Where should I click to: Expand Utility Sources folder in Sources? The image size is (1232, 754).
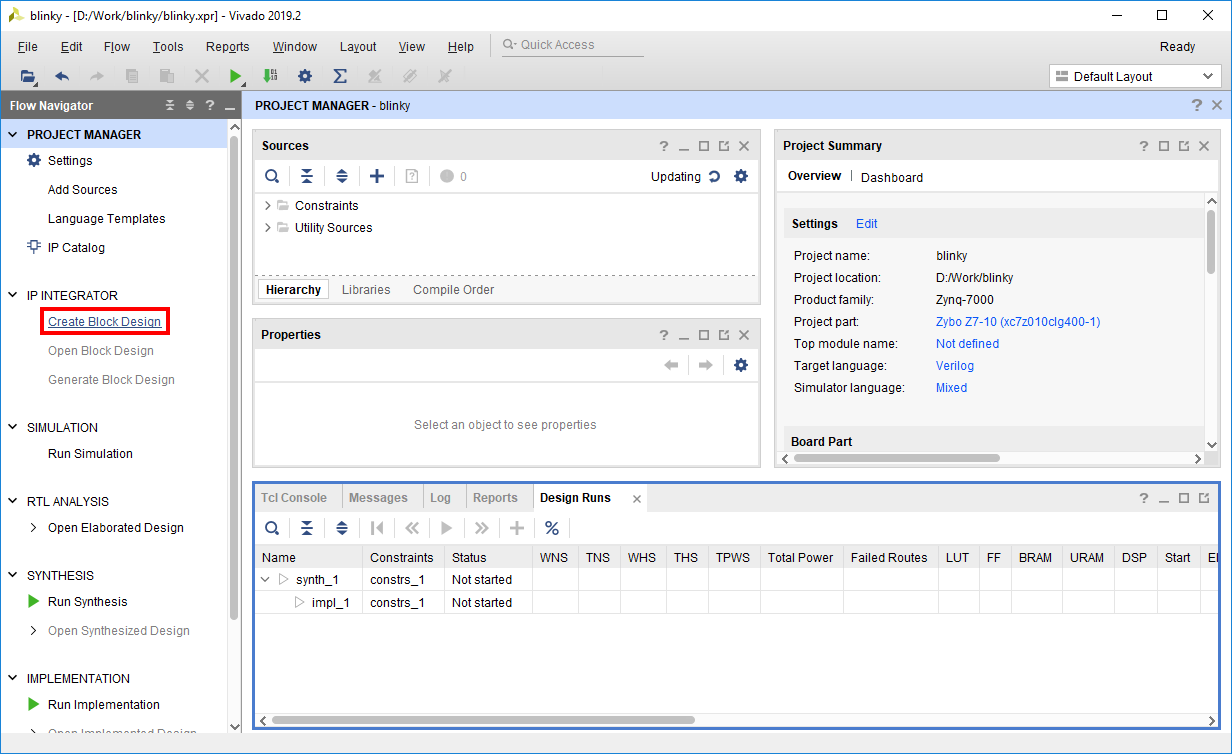[267, 228]
